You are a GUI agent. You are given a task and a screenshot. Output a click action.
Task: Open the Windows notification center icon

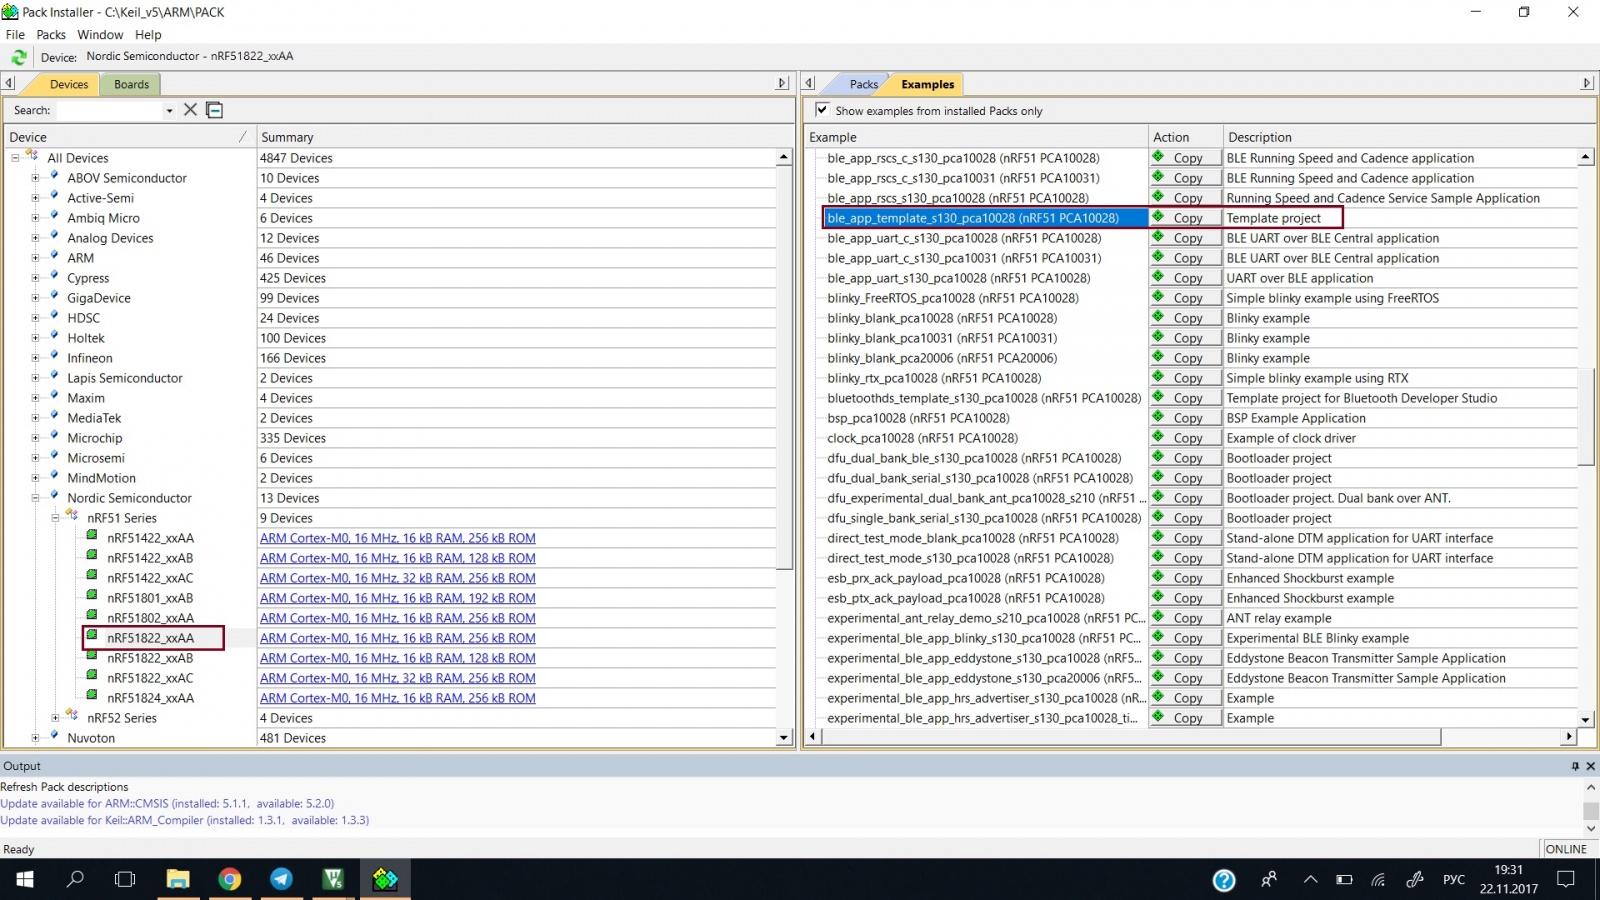[x=1566, y=879]
